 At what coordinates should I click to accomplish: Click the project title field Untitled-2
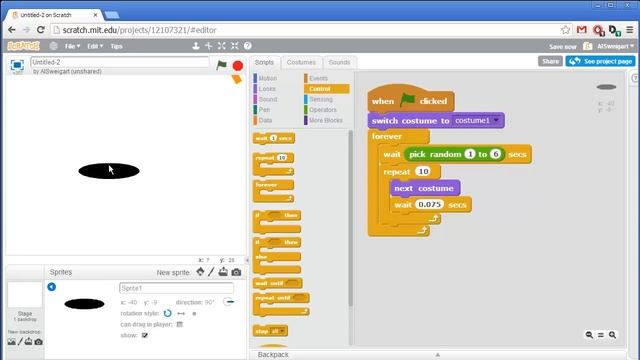pyautogui.click(x=120, y=62)
